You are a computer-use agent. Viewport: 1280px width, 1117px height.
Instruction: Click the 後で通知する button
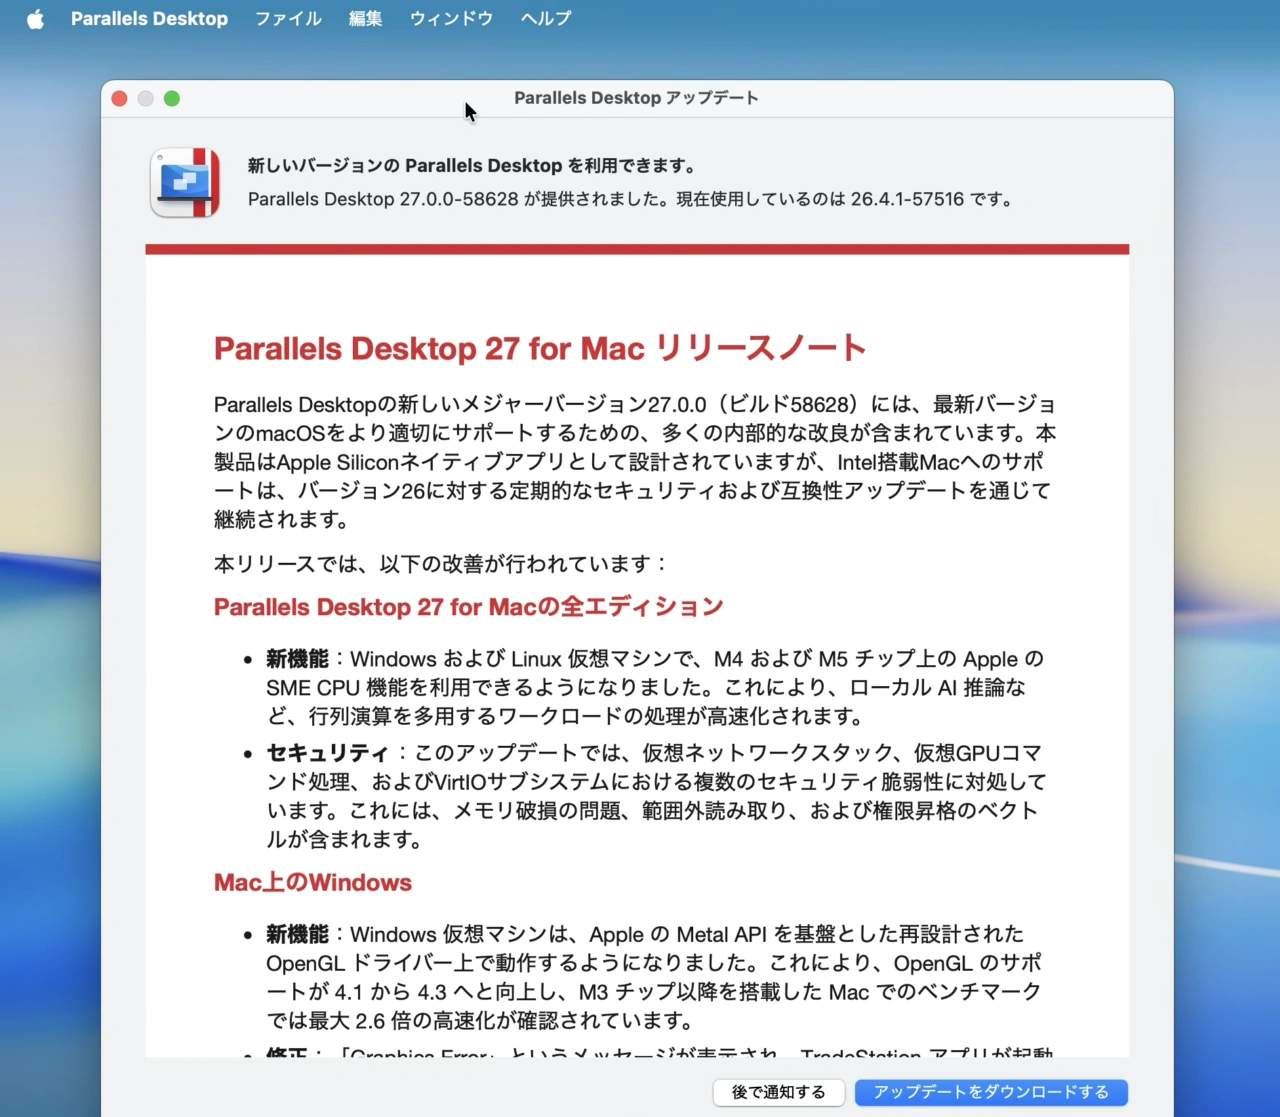pyautogui.click(x=779, y=1092)
